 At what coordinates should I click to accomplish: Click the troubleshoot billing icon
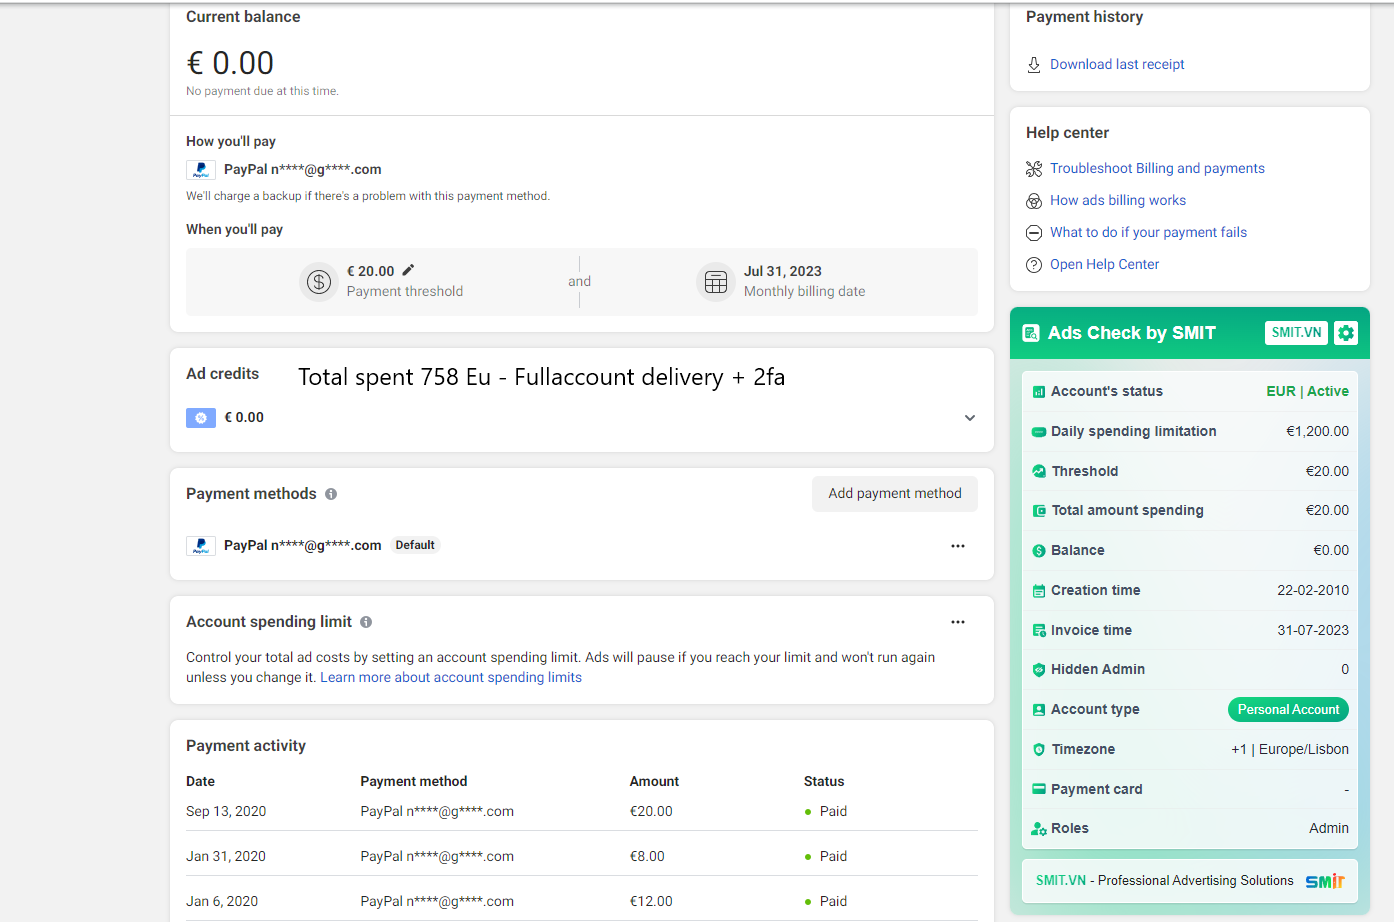tap(1034, 169)
